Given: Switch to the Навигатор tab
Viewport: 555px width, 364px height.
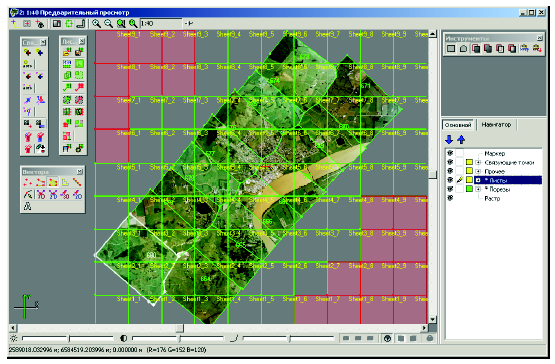Looking at the screenshot, I should tap(496, 125).
